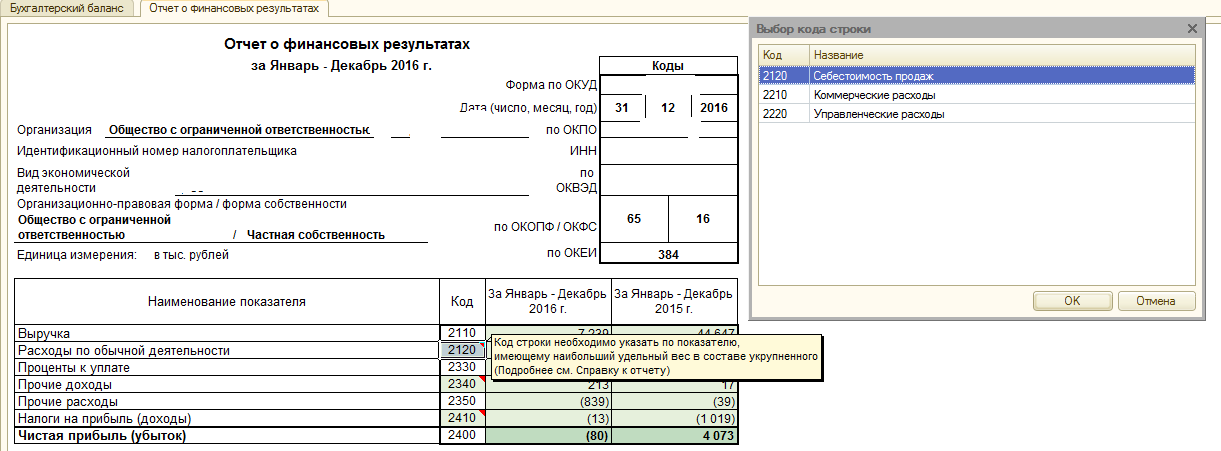Click code cell 2340 for Прочие доходы
This screenshot has height=451, width=1221.
pyautogui.click(x=462, y=384)
